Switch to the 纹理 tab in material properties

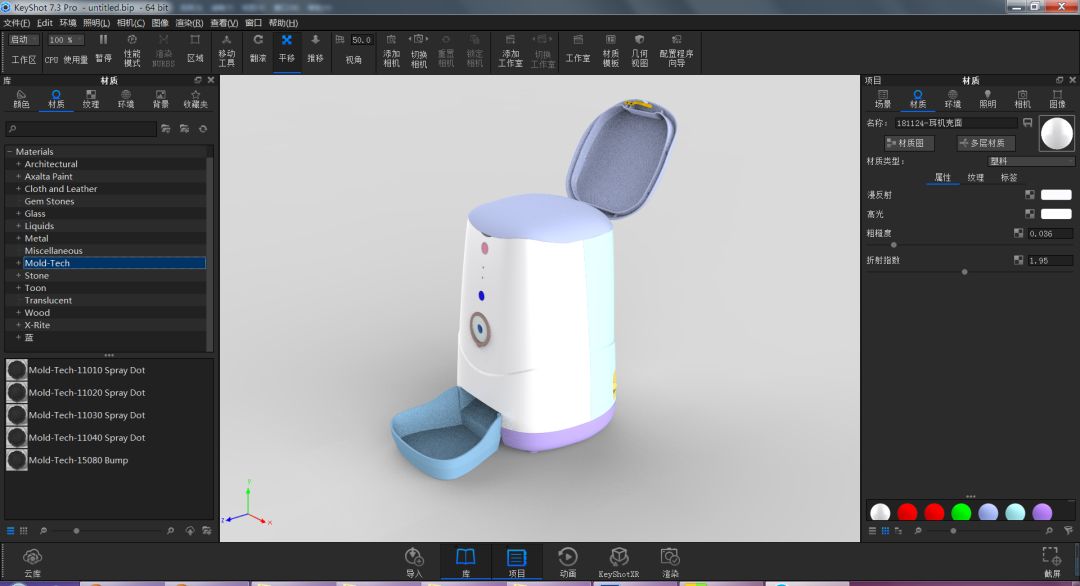point(975,178)
